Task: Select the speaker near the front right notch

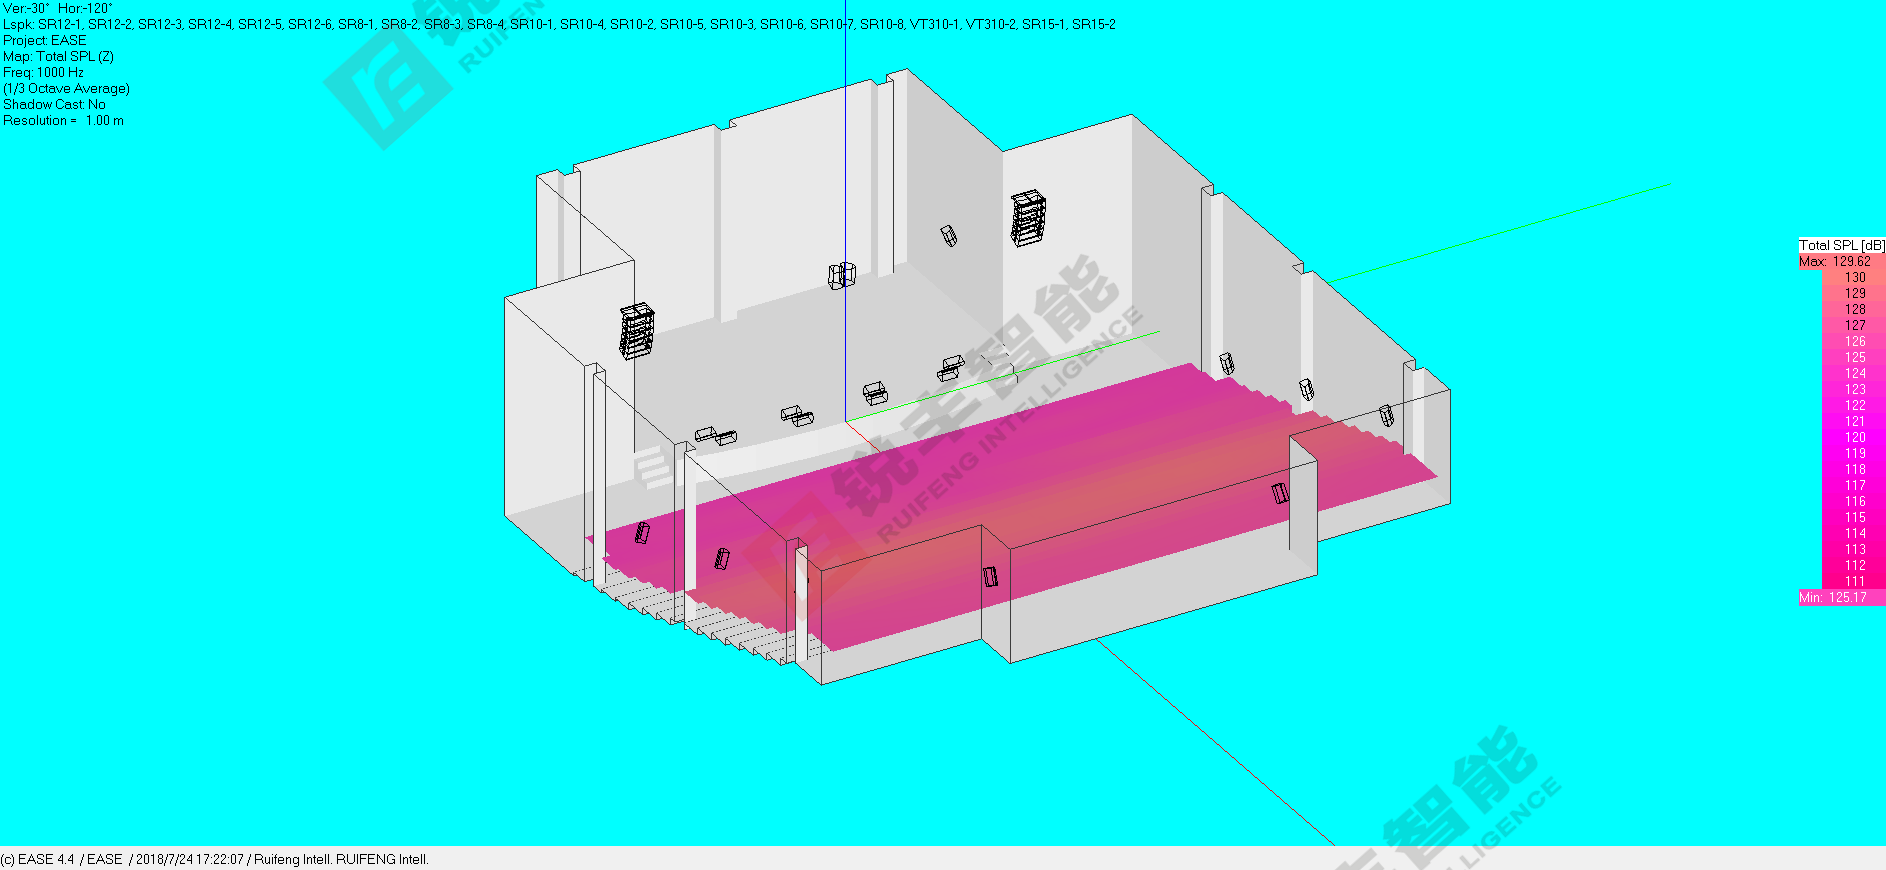Action: [x=1279, y=493]
